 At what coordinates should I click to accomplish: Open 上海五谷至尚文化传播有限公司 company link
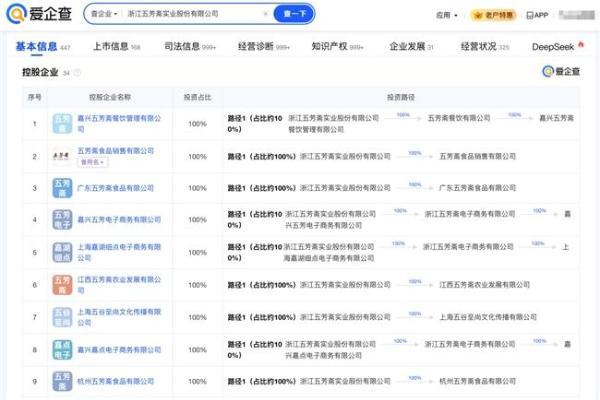[119, 317]
